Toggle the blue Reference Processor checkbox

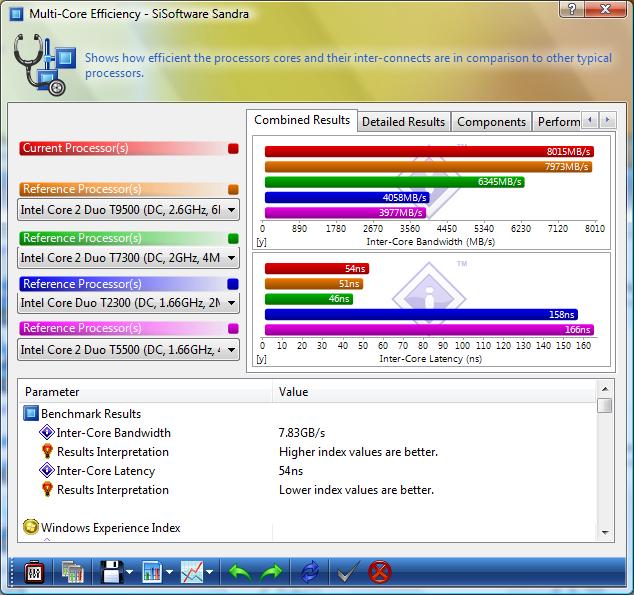(233, 284)
